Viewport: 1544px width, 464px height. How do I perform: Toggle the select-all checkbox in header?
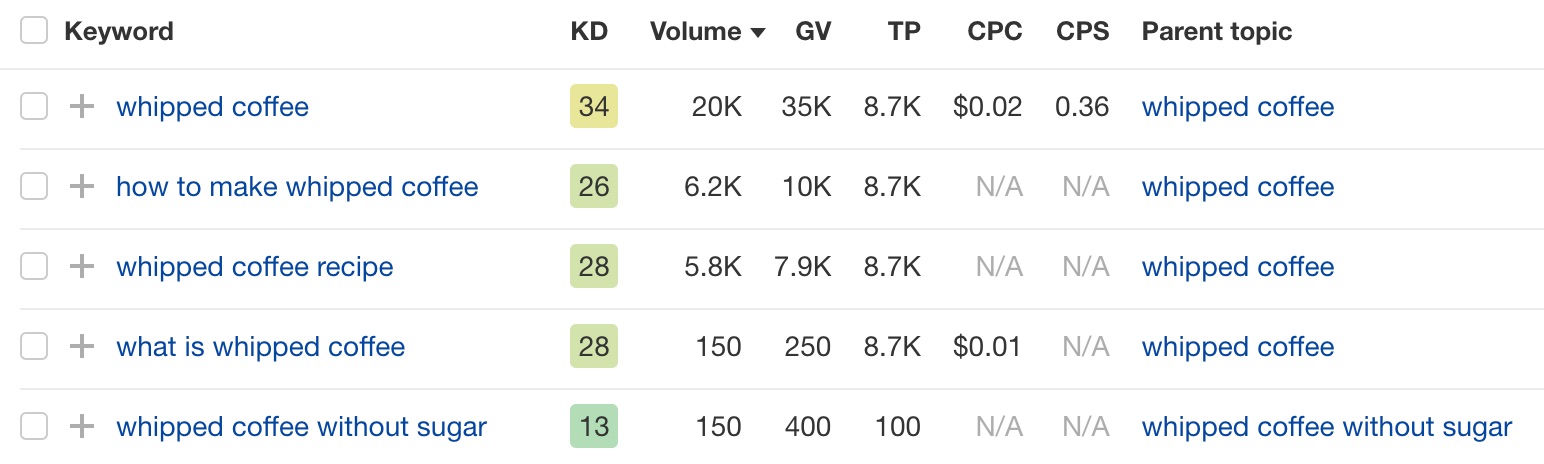coord(34,31)
